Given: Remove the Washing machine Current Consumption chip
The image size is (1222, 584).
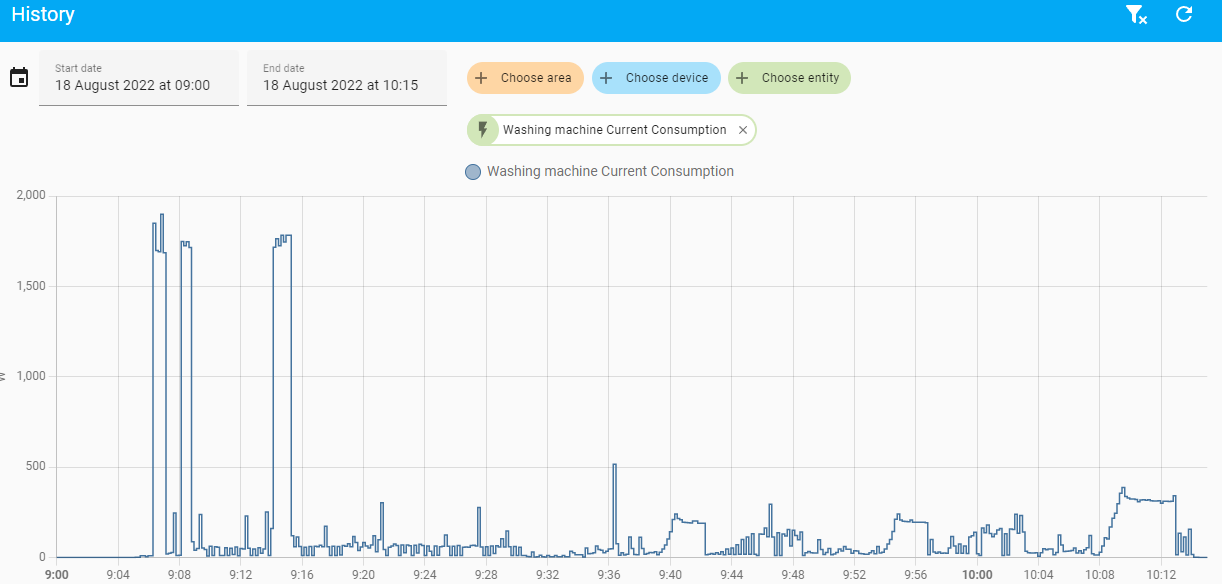Looking at the screenshot, I should [x=742, y=130].
